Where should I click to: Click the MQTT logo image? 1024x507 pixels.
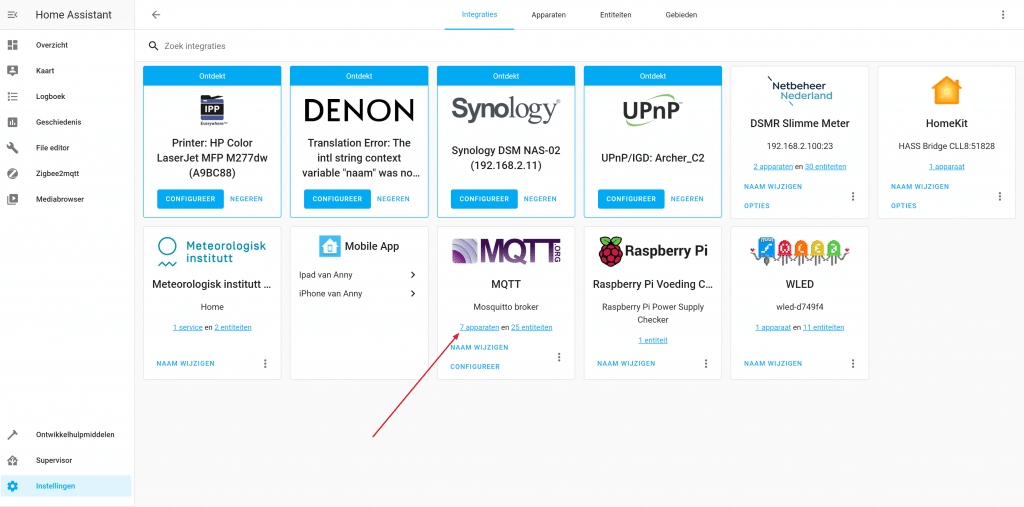[506, 252]
